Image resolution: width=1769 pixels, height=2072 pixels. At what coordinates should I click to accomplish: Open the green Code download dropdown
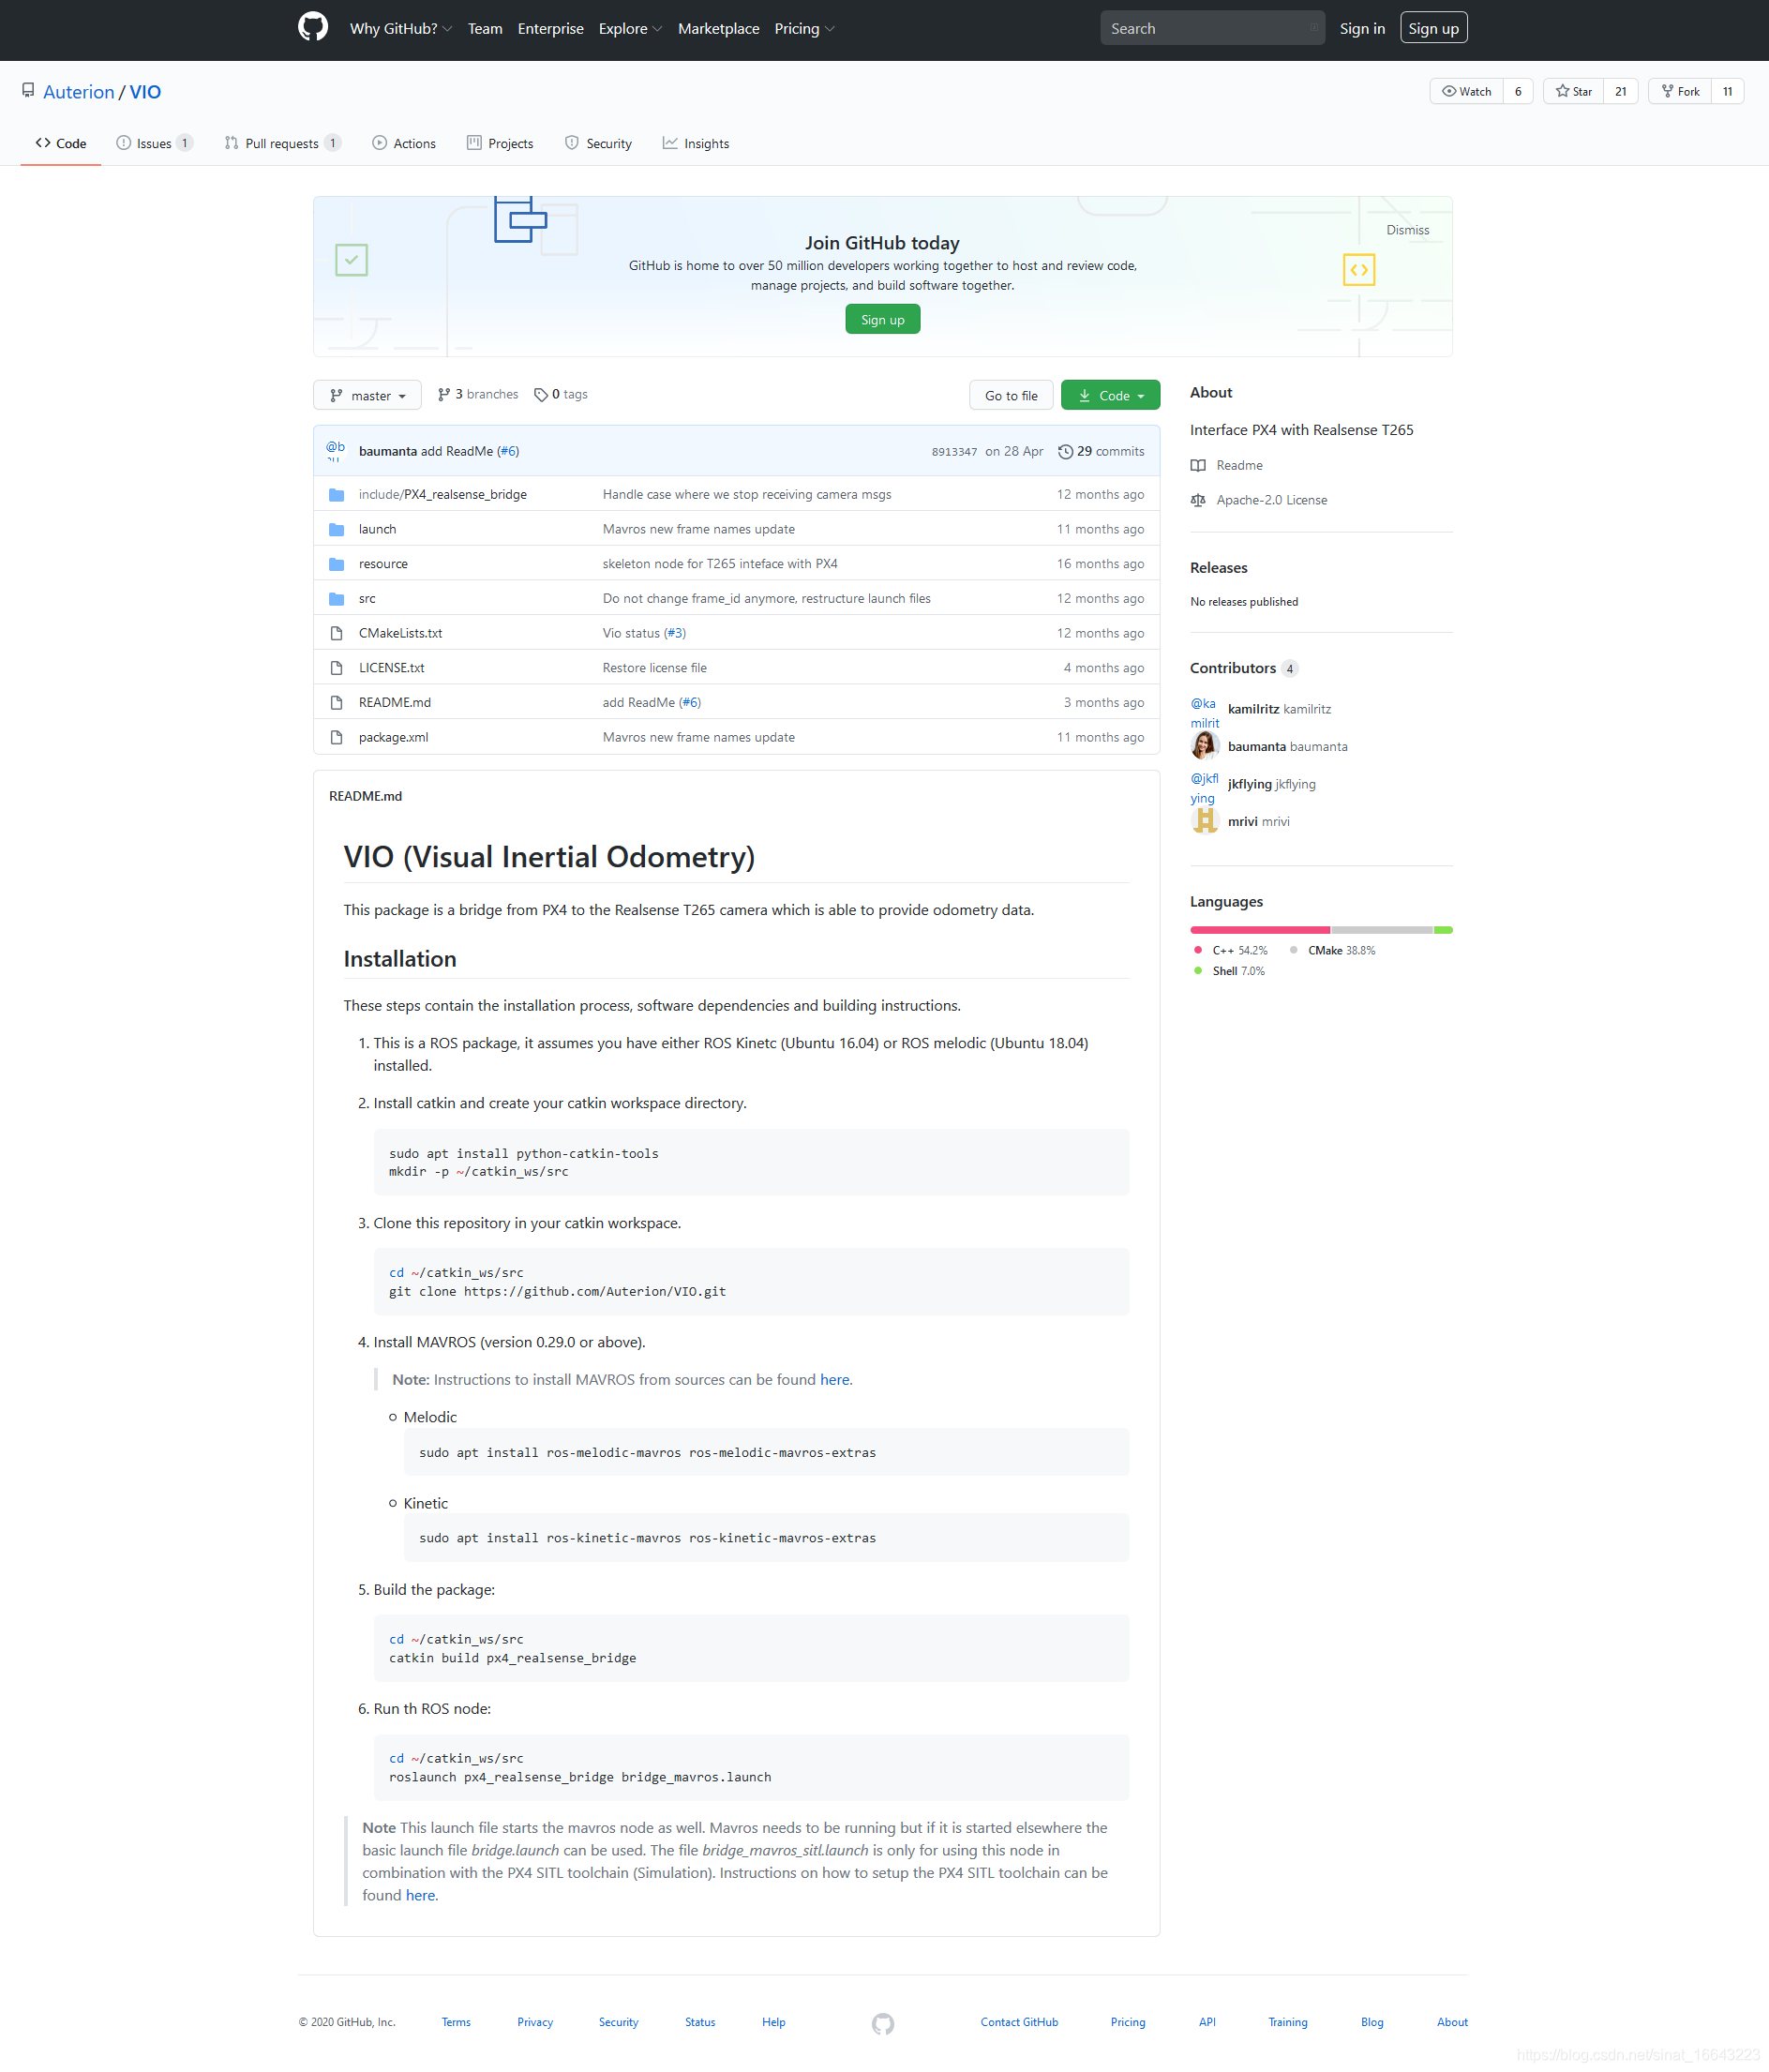(1110, 395)
